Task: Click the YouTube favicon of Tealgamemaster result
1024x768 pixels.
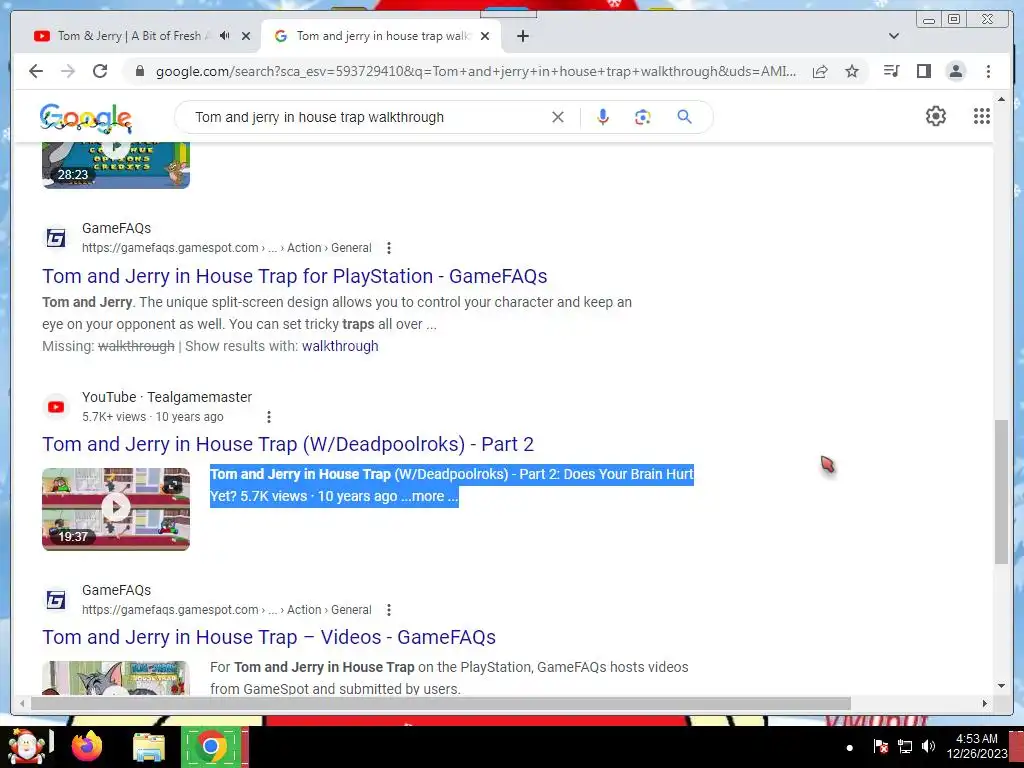Action: click(56, 407)
